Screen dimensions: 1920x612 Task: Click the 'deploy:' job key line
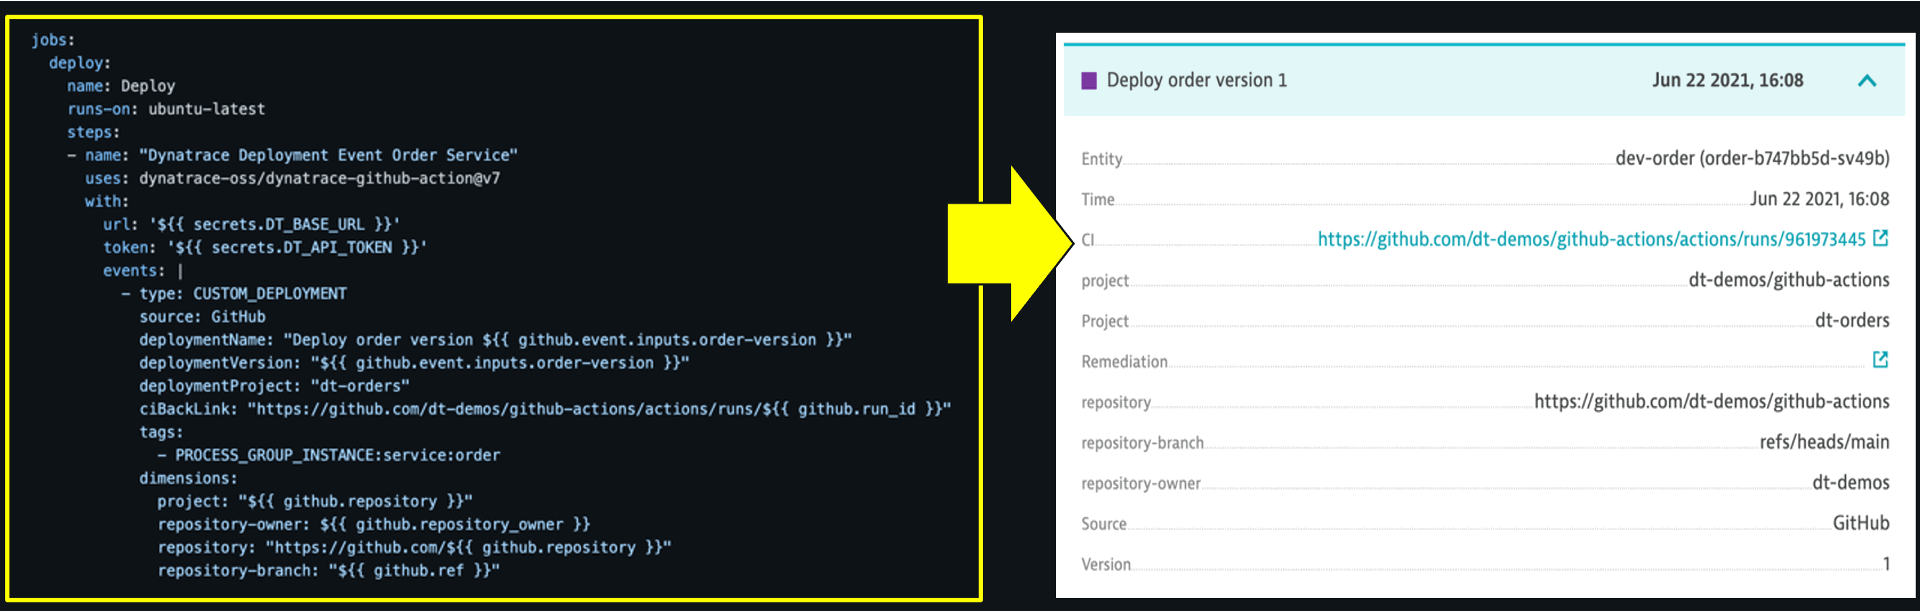[80, 63]
